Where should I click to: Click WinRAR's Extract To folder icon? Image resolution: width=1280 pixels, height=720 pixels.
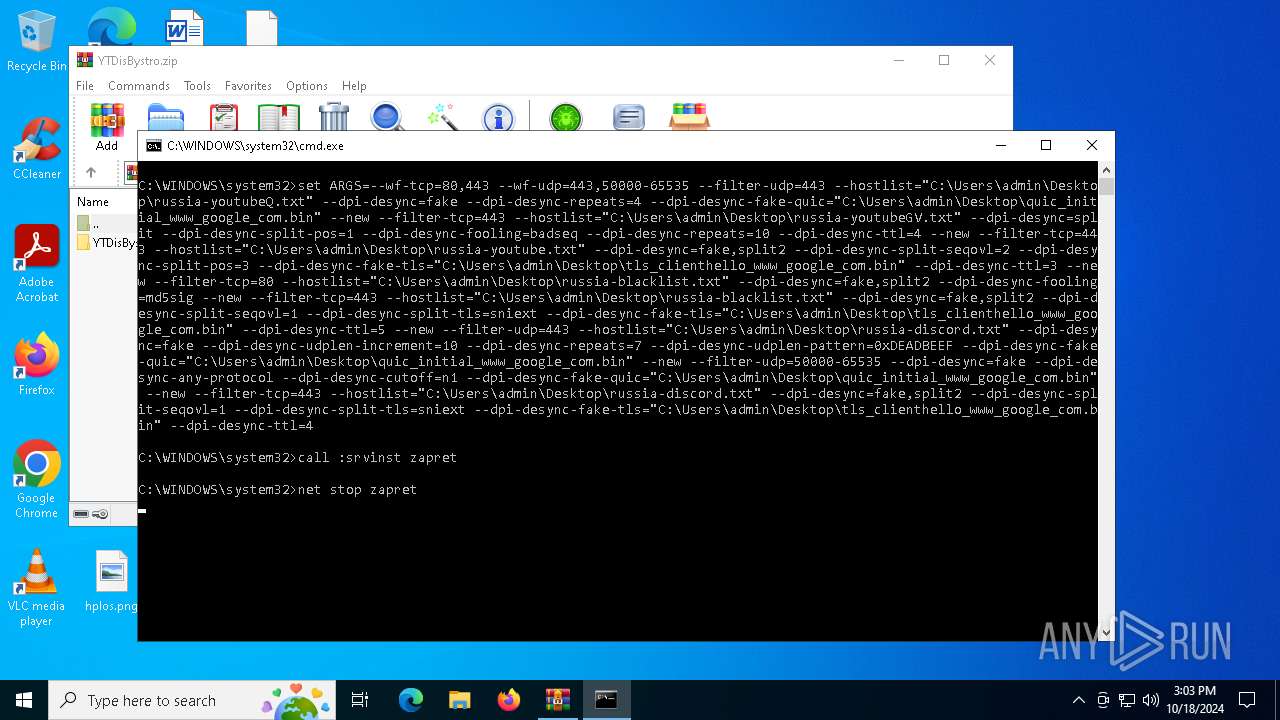tap(166, 117)
